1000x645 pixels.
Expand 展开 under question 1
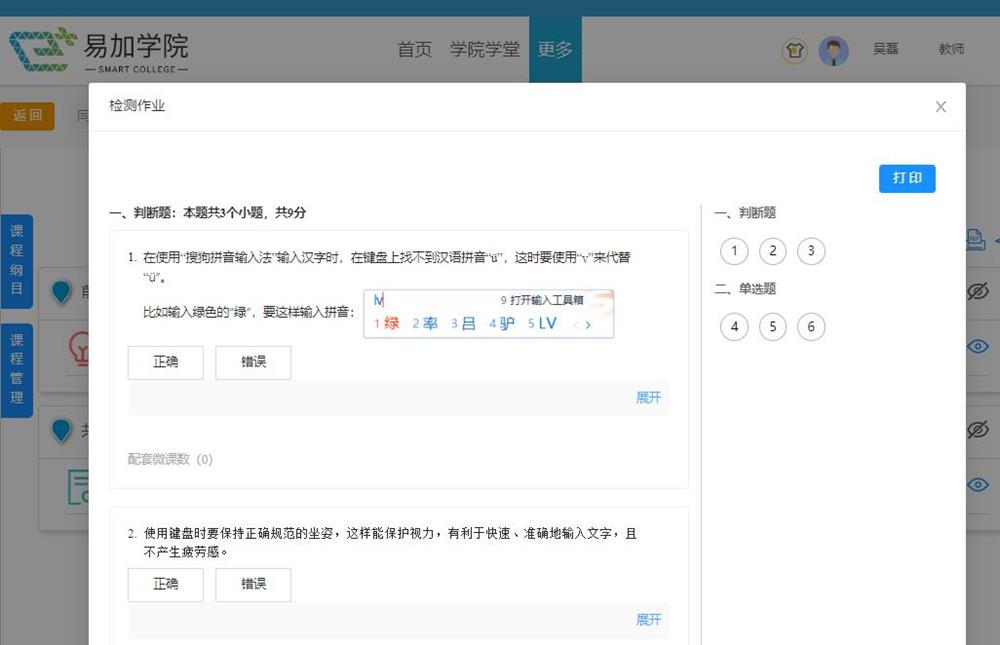point(648,397)
